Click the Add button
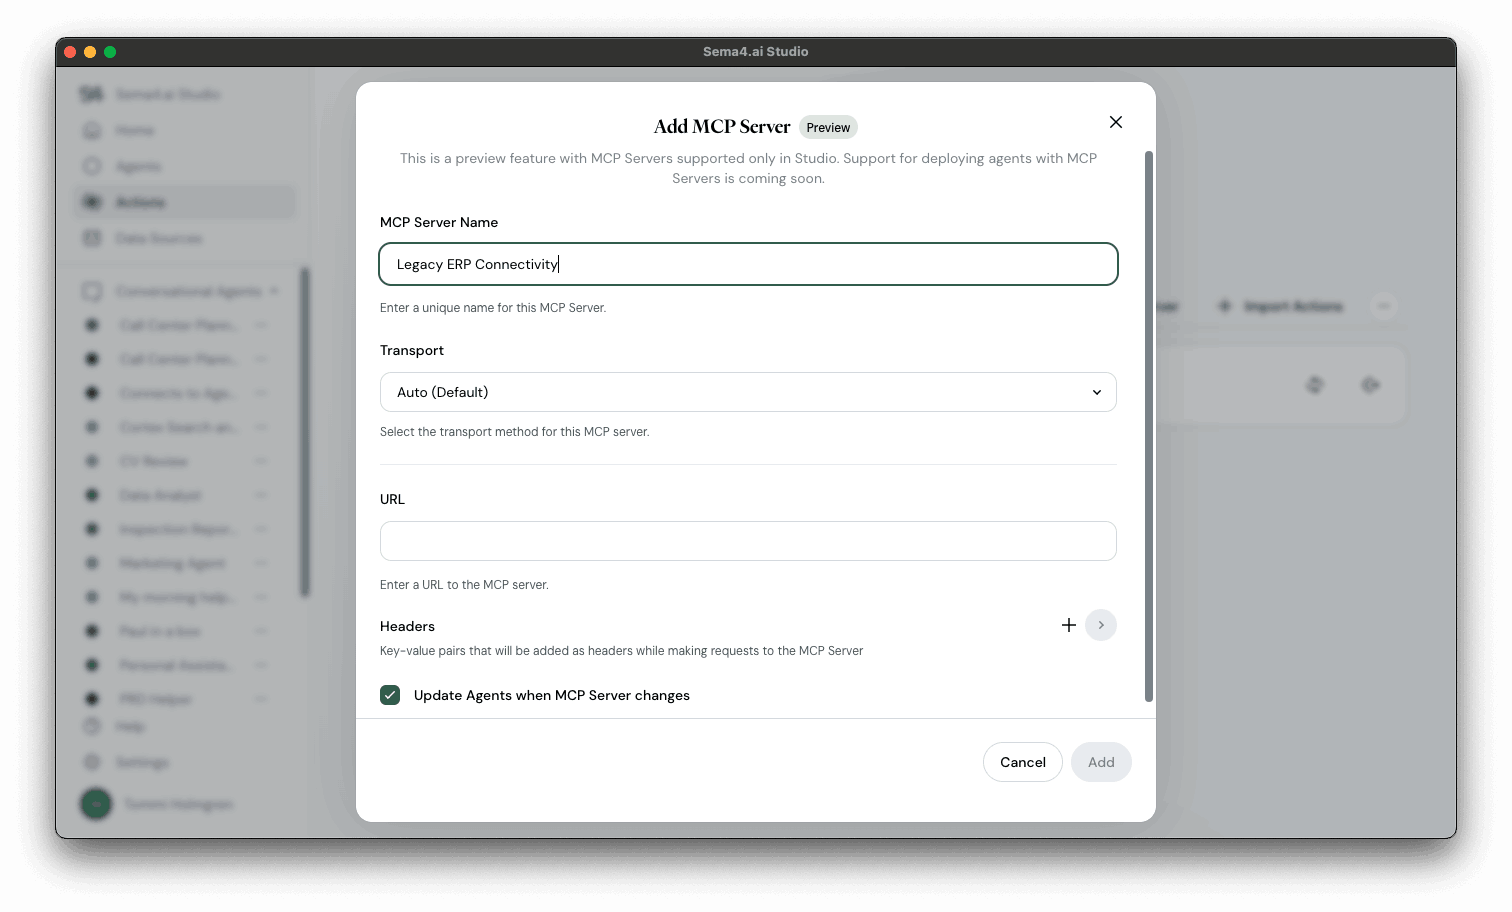1512x912 pixels. coord(1101,762)
